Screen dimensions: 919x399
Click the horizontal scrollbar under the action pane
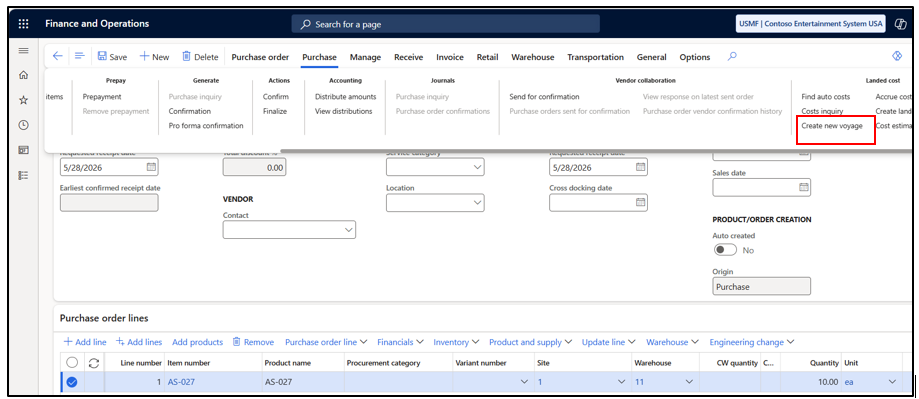point(595,151)
